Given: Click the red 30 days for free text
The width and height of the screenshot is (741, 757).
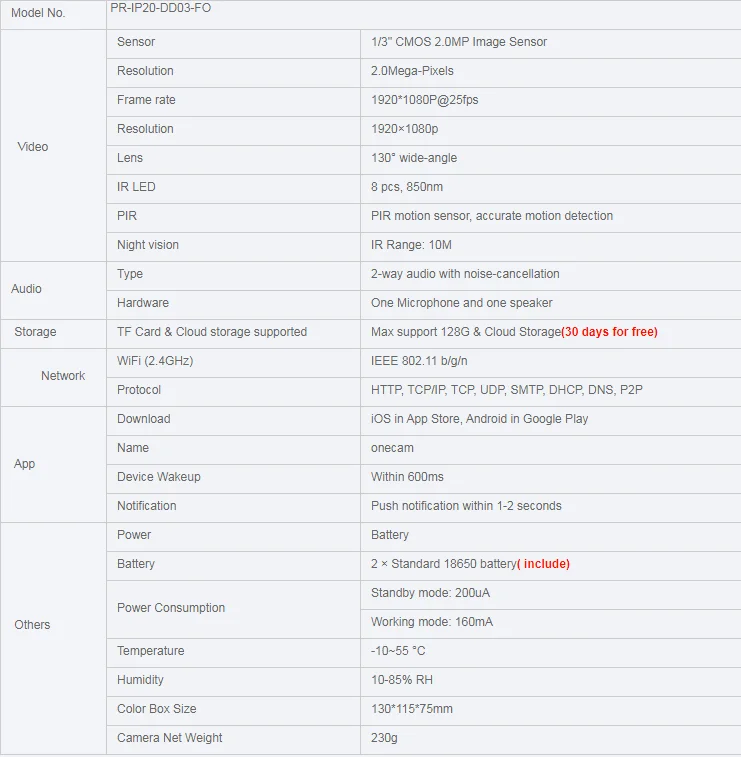Looking at the screenshot, I should click(609, 332).
